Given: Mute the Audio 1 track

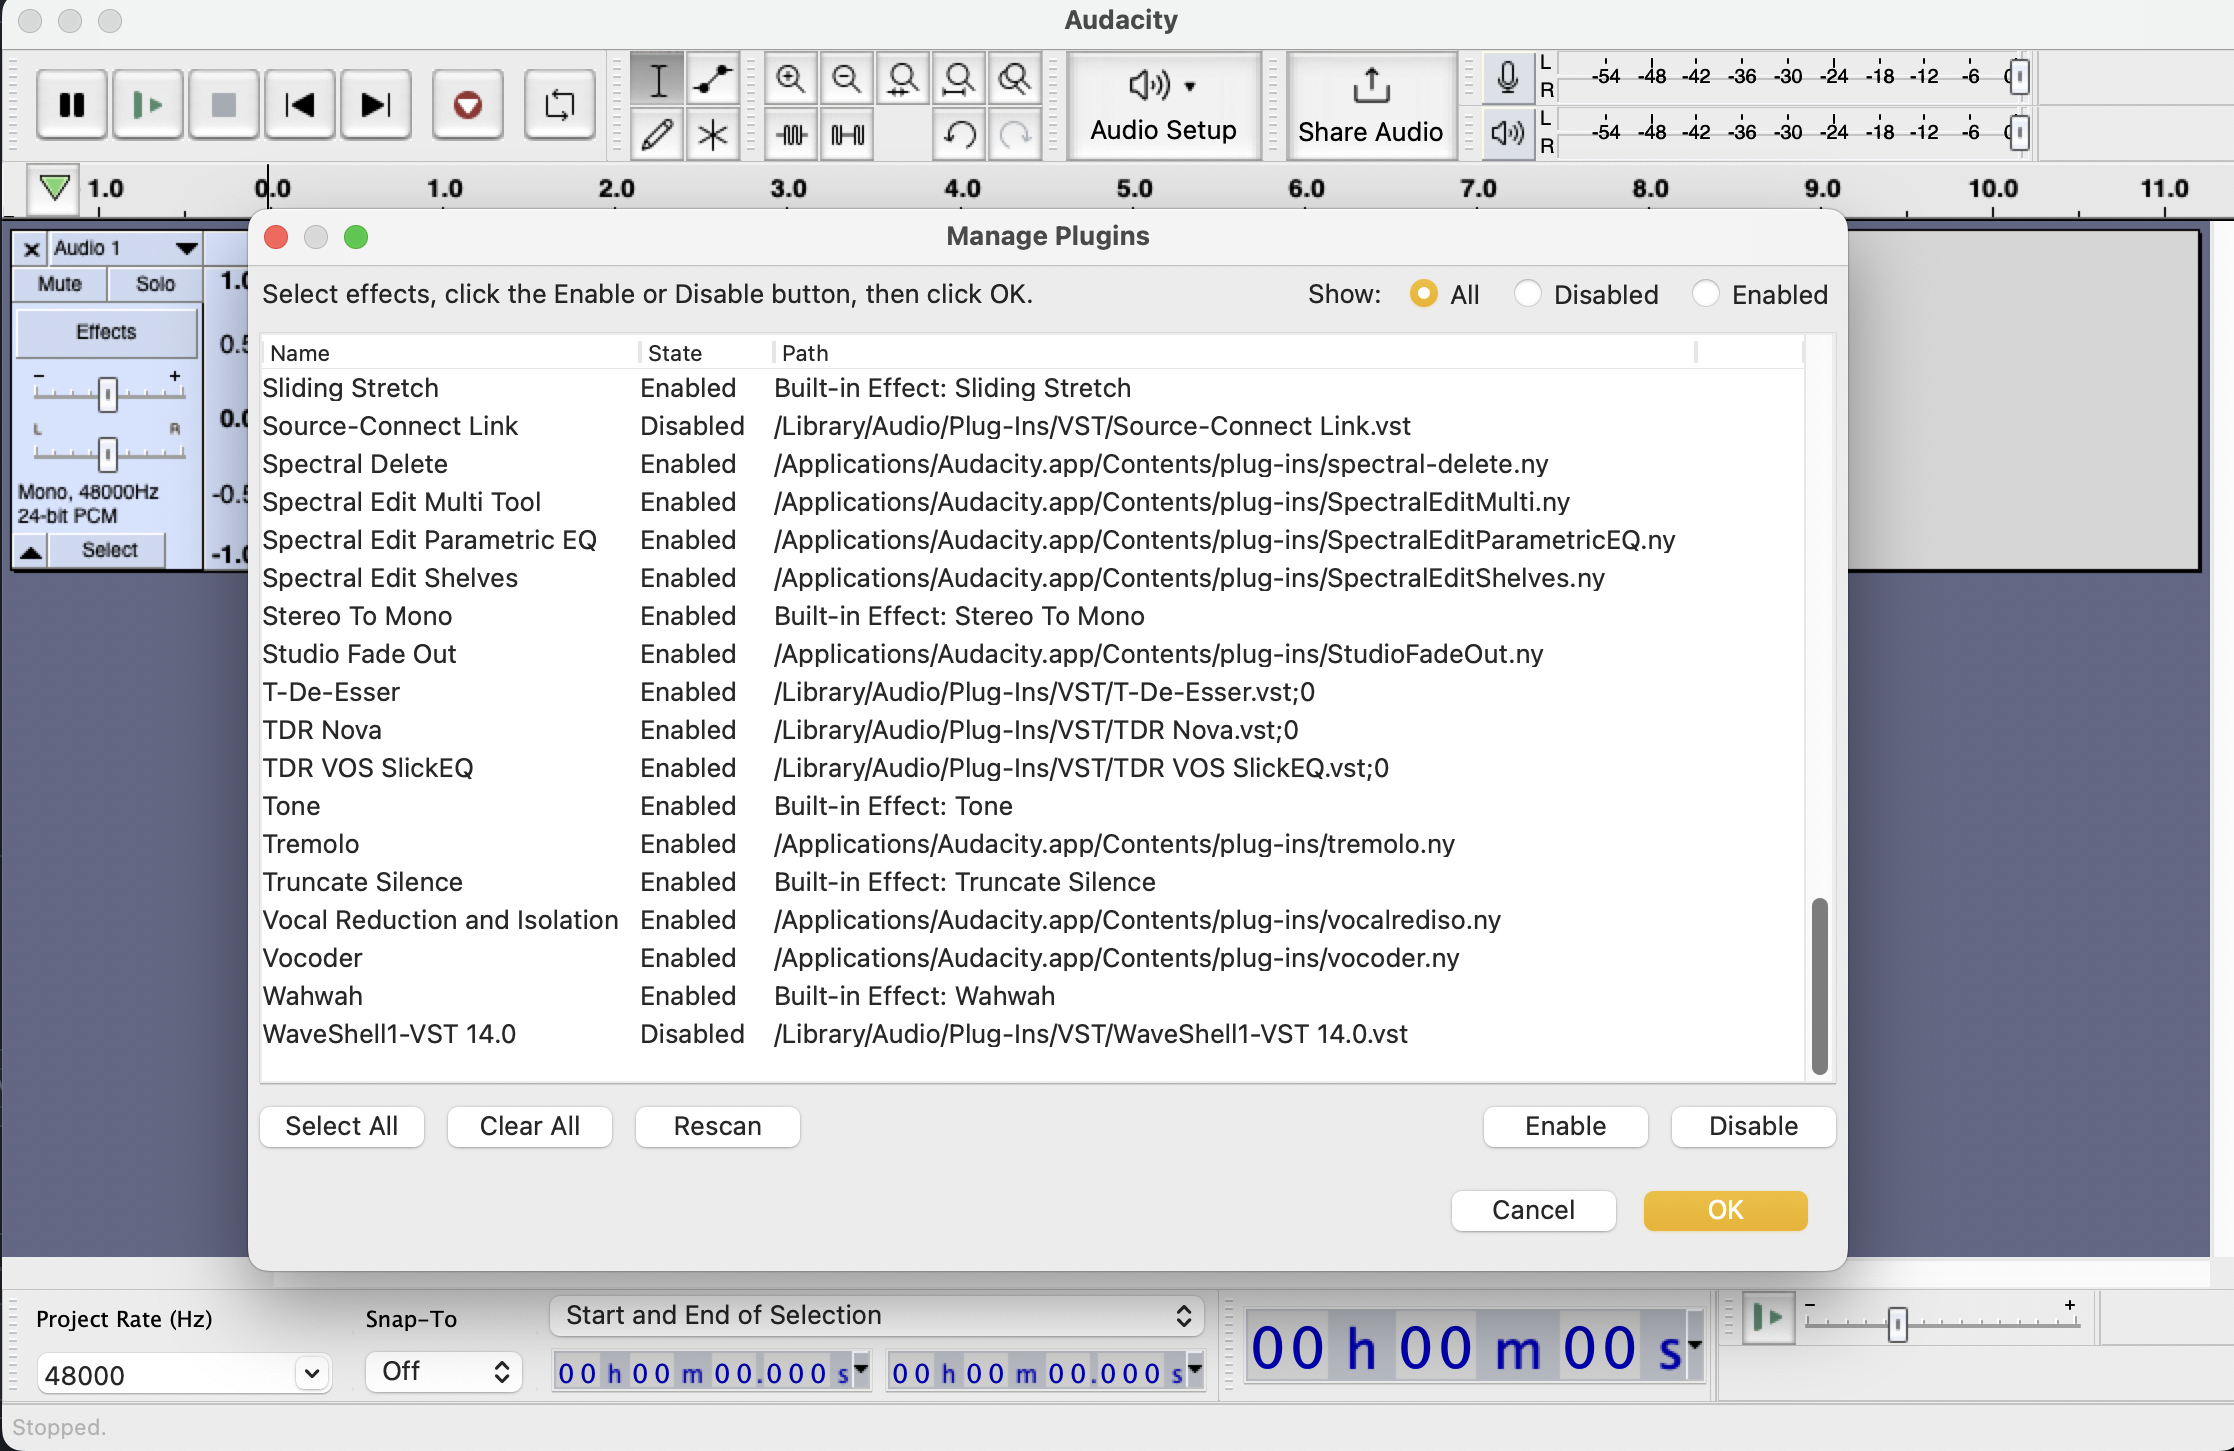Looking at the screenshot, I should [x=58, y=284].
